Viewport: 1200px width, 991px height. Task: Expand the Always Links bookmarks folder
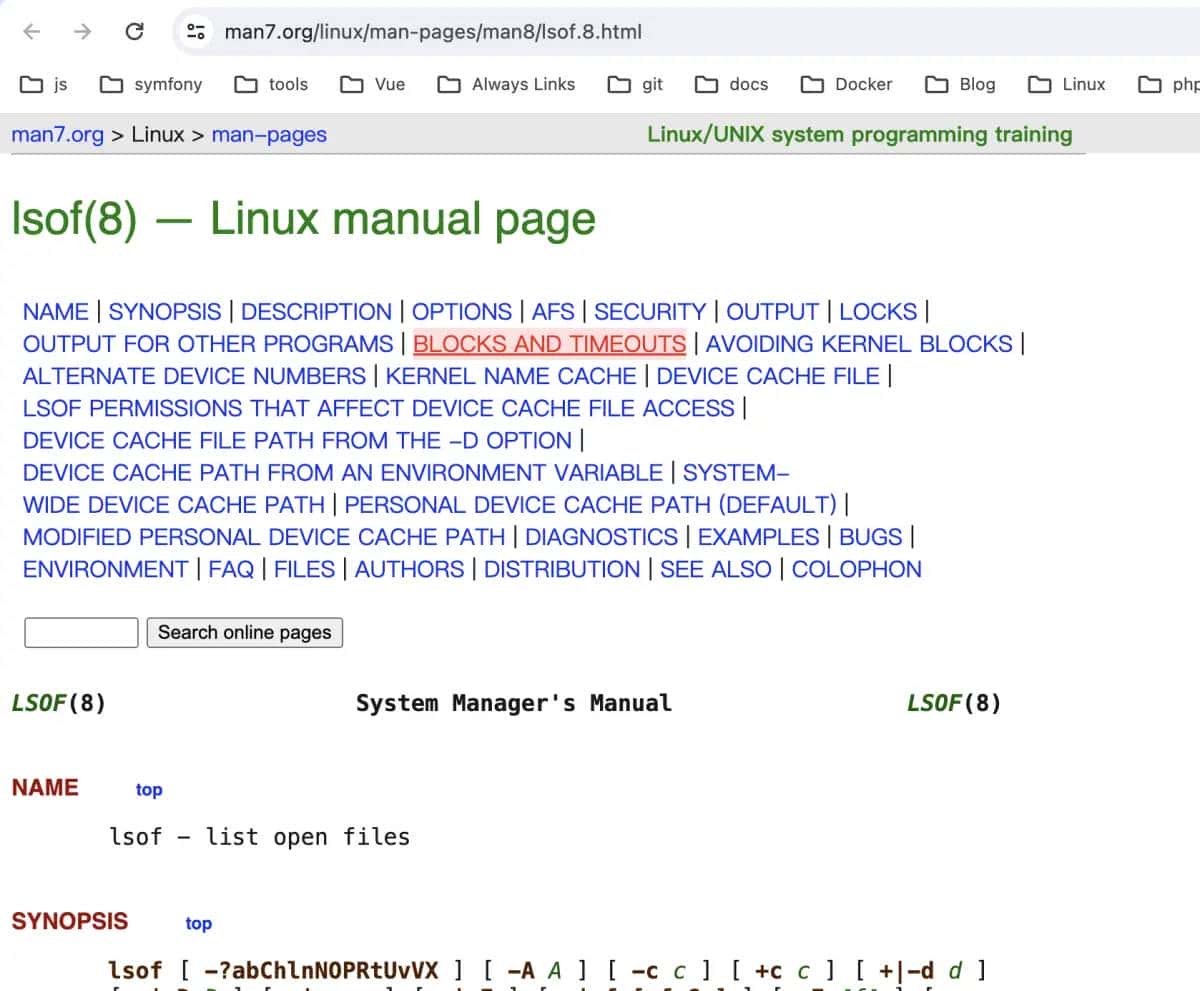[505, 85]
